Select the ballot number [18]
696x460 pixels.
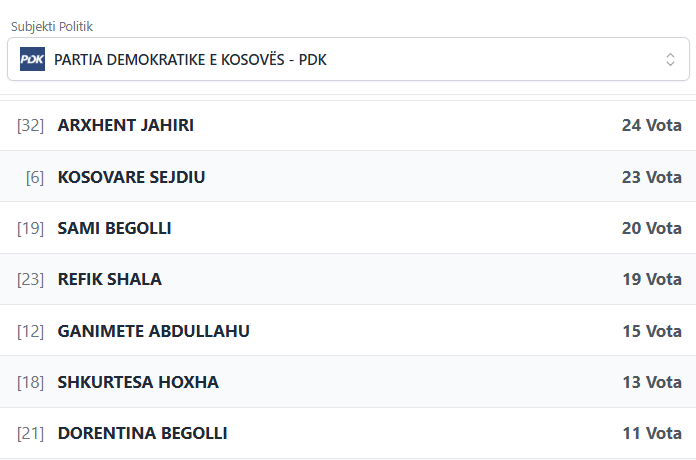click(31, 382)
